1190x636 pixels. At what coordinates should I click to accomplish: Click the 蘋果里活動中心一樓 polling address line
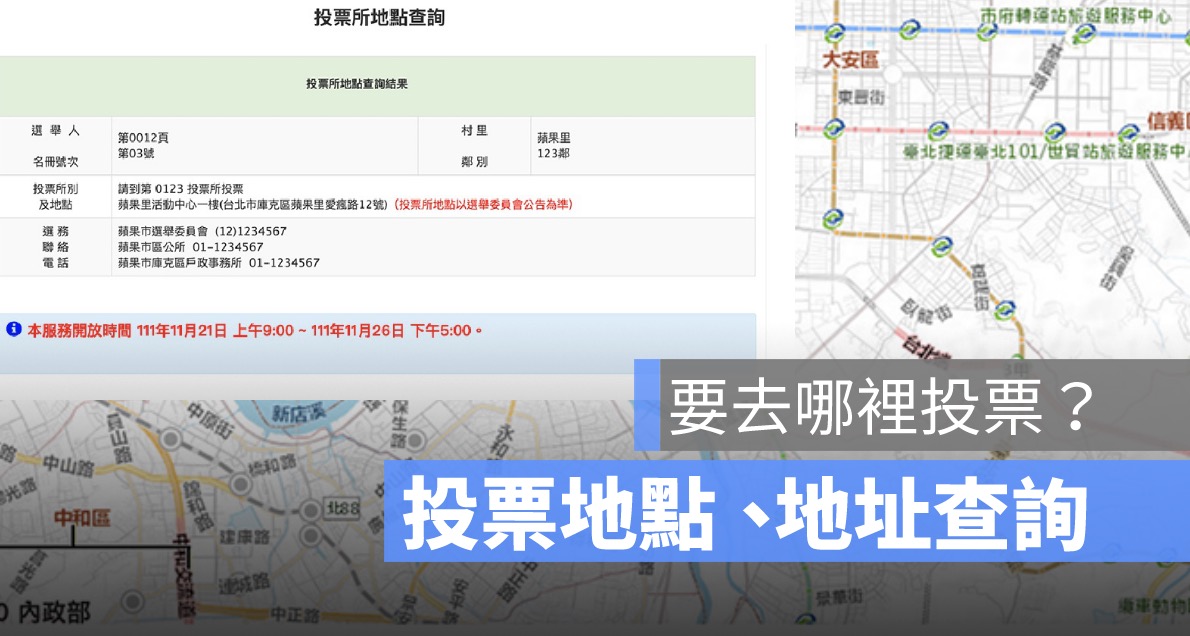[253, 204]
